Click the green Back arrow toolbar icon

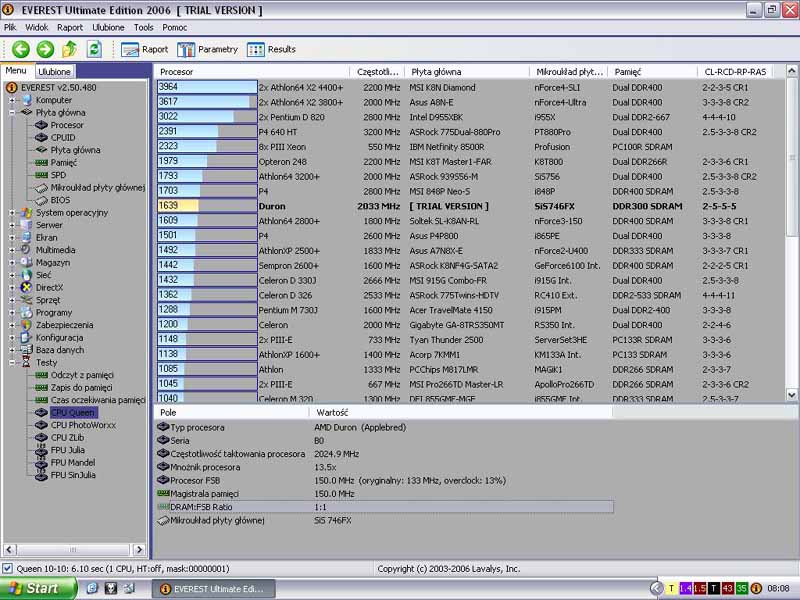click(21, 49)
